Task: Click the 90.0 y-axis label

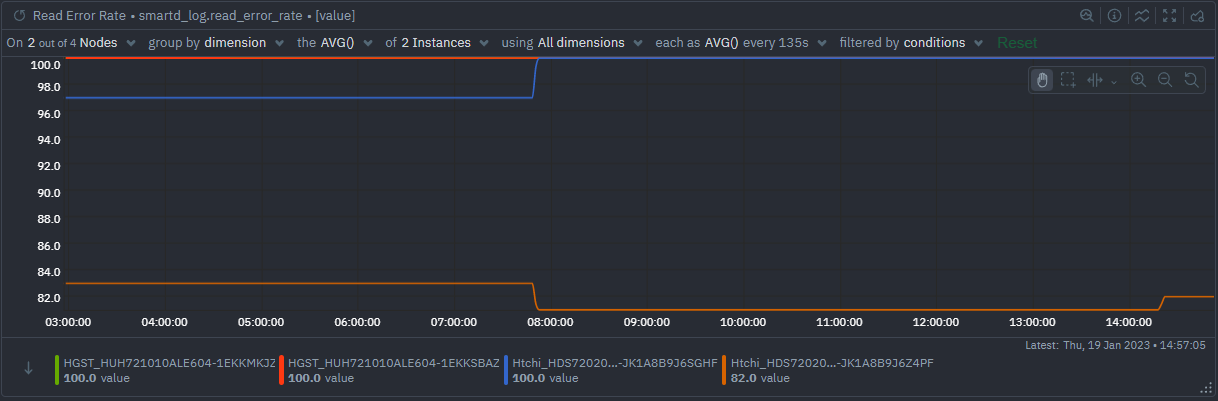Action: (49, 193)
